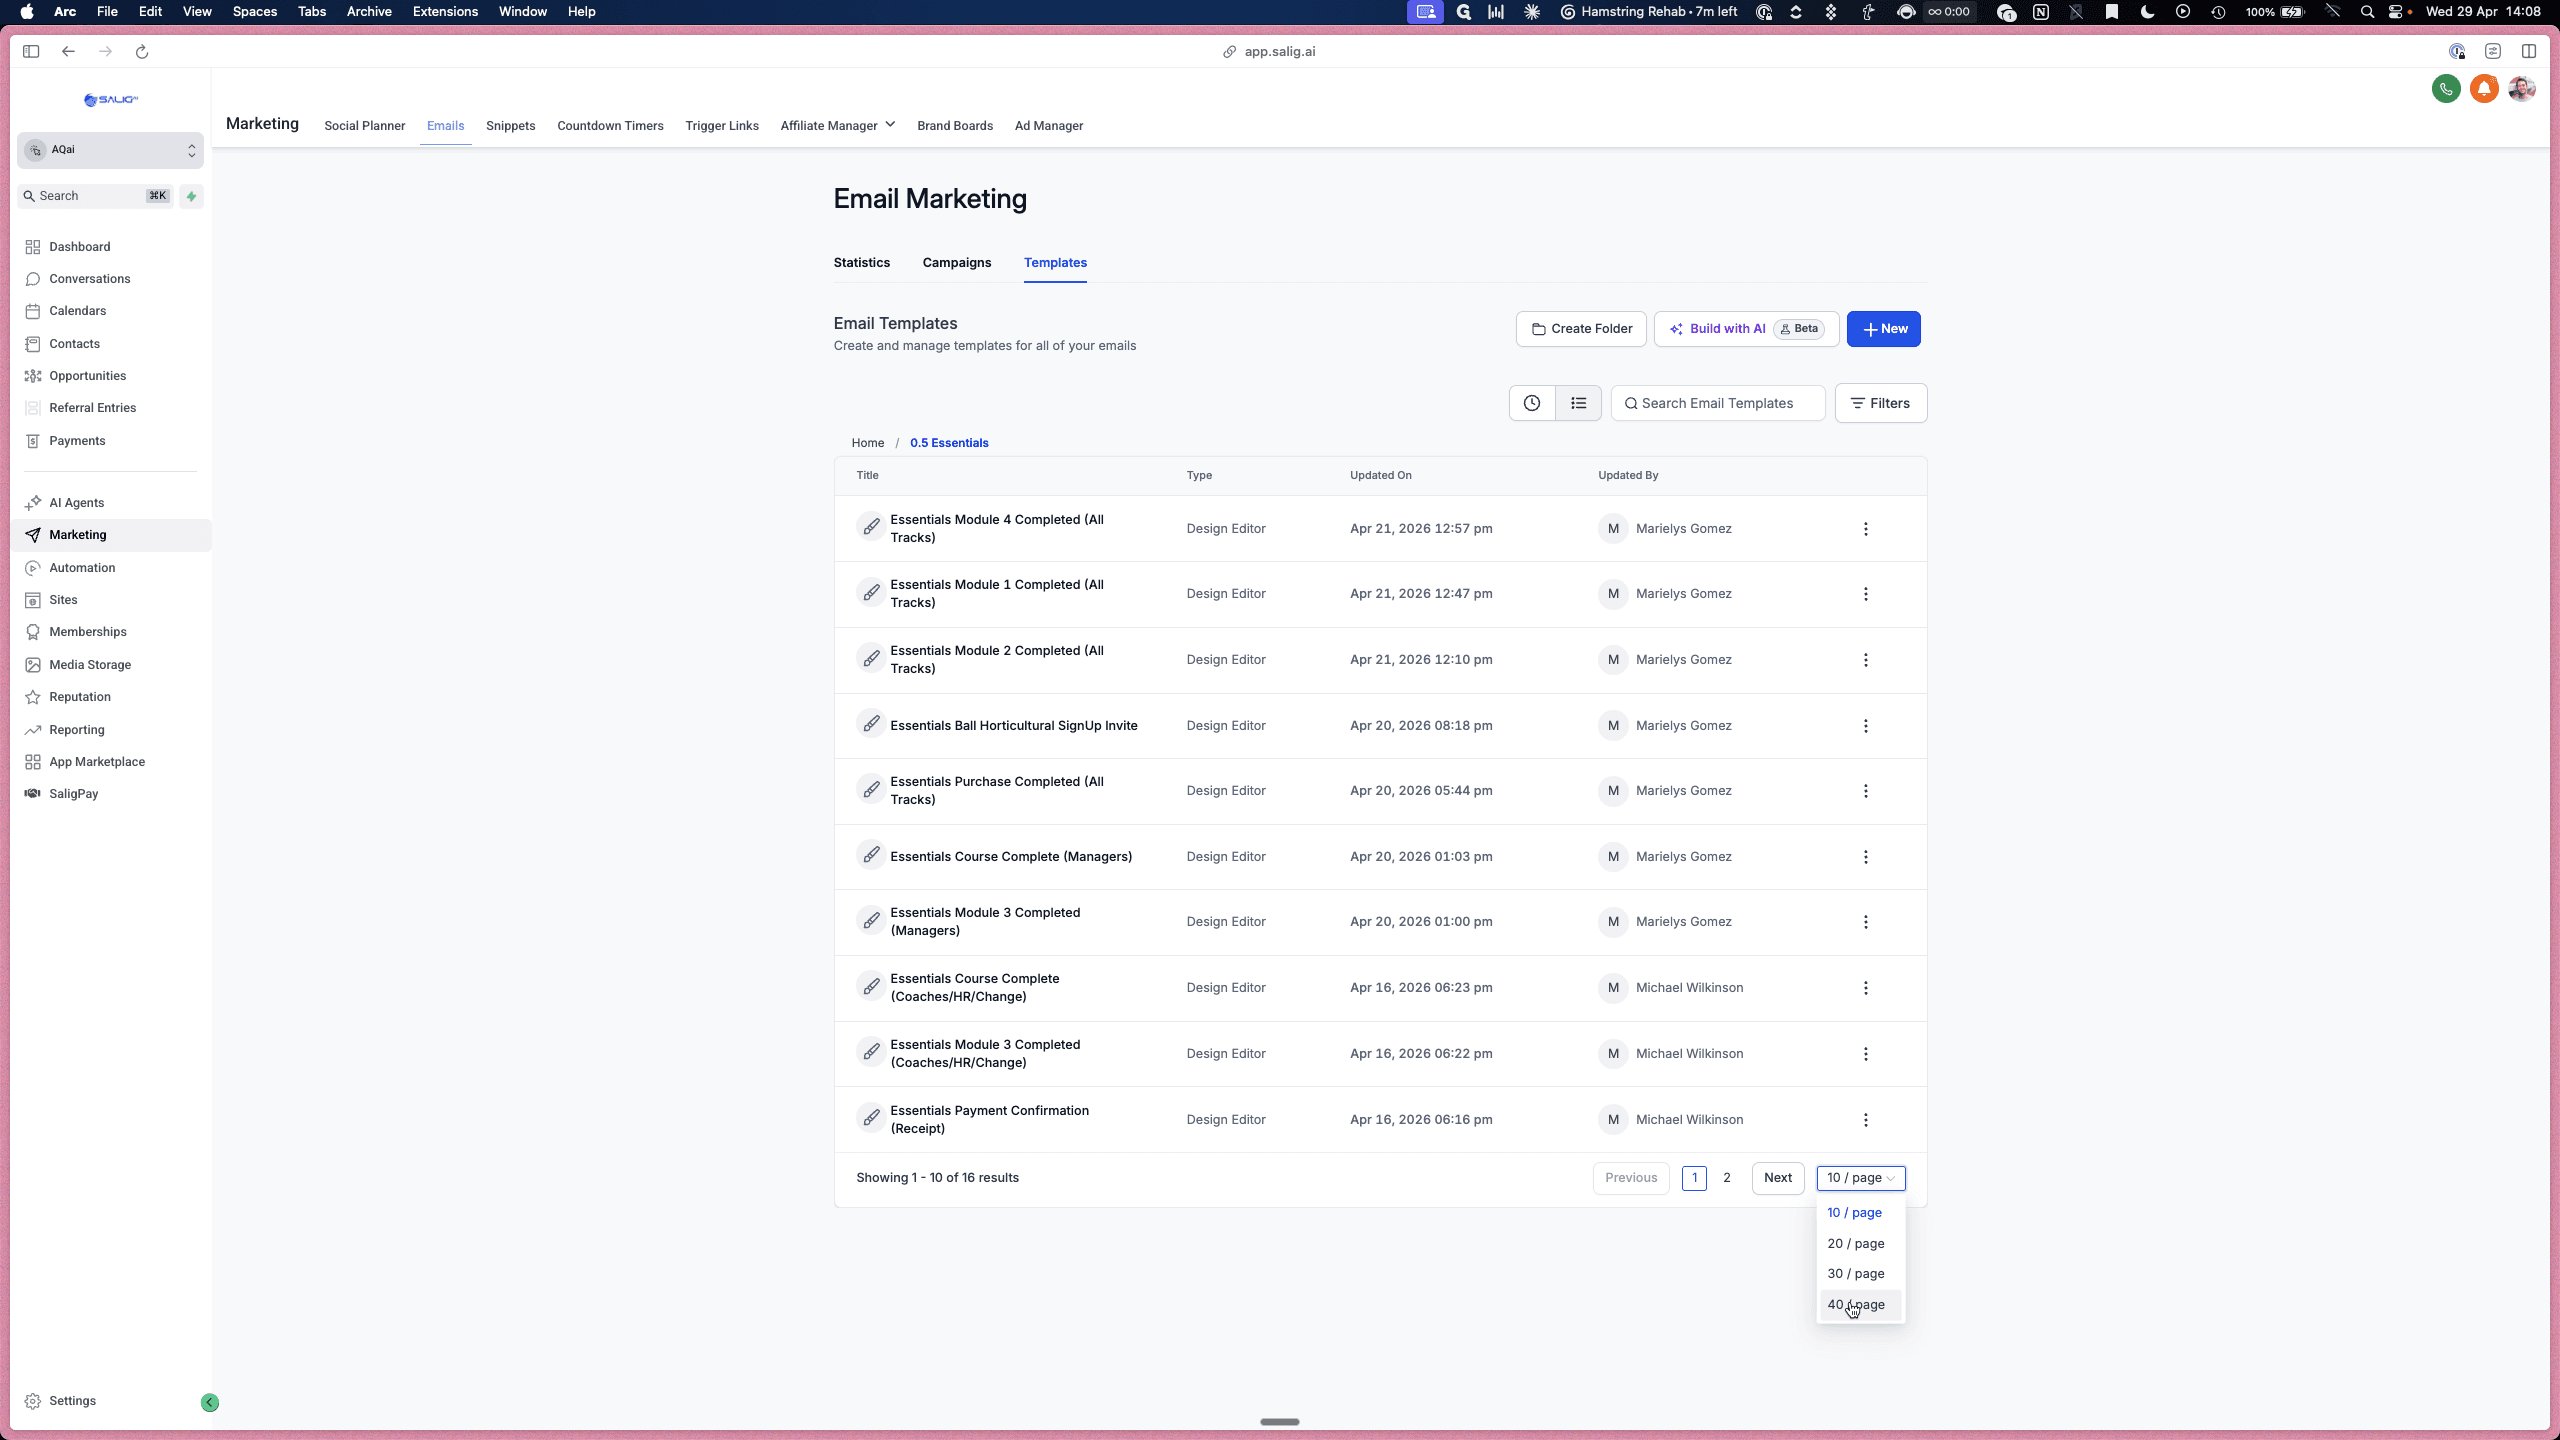This screenshot has width=2560, height=1440.
Task: Open Trigger Links tab
Action: [x=722, y=126]
